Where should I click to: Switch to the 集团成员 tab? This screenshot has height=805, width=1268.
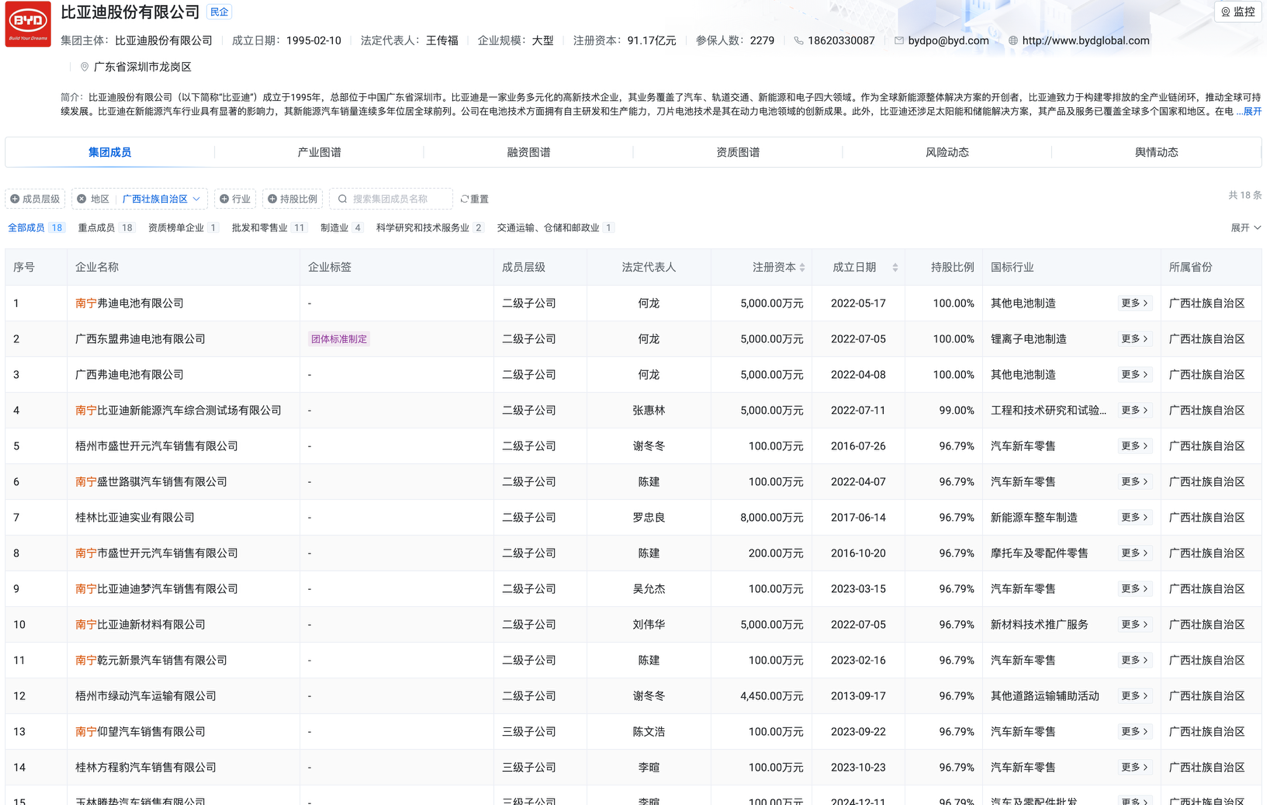click(x=110, y=152)
